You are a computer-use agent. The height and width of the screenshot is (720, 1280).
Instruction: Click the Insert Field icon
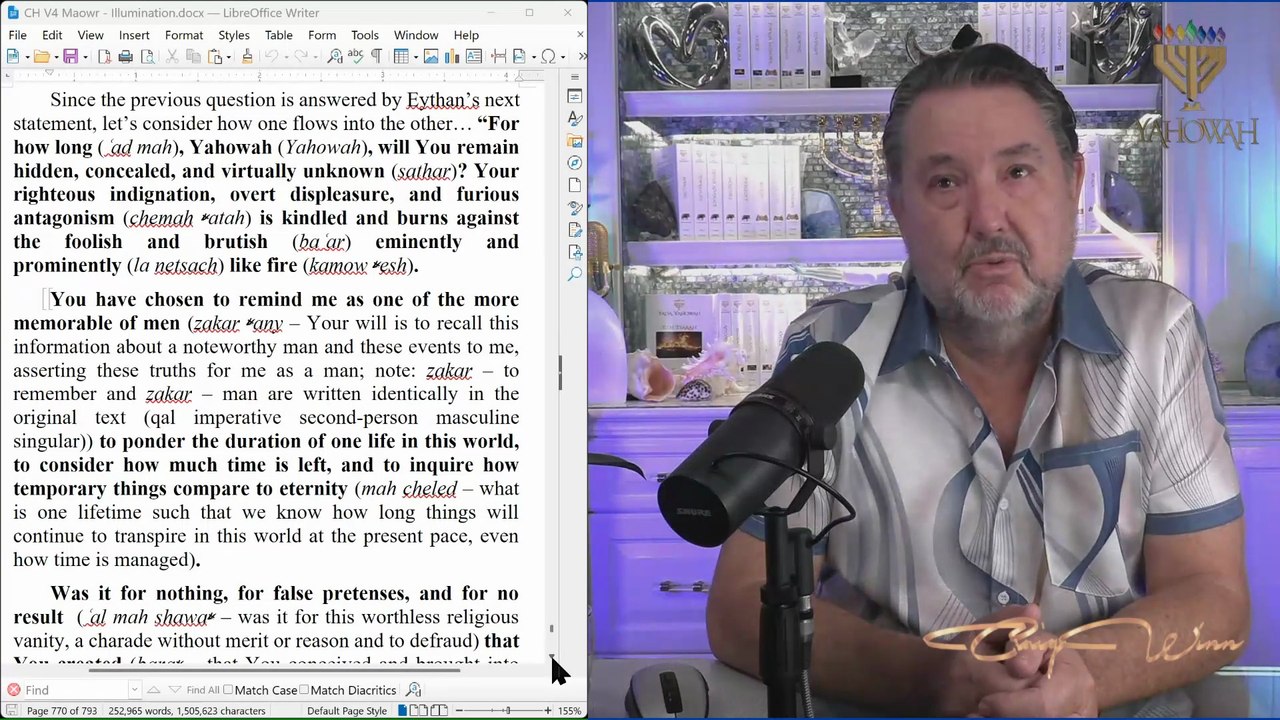519,56
